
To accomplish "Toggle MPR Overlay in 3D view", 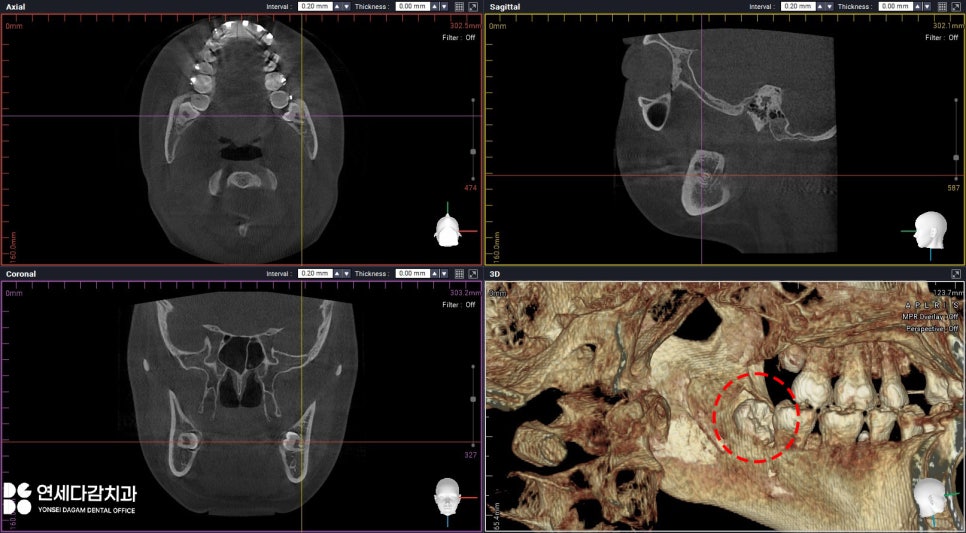I will pos(930,316).
